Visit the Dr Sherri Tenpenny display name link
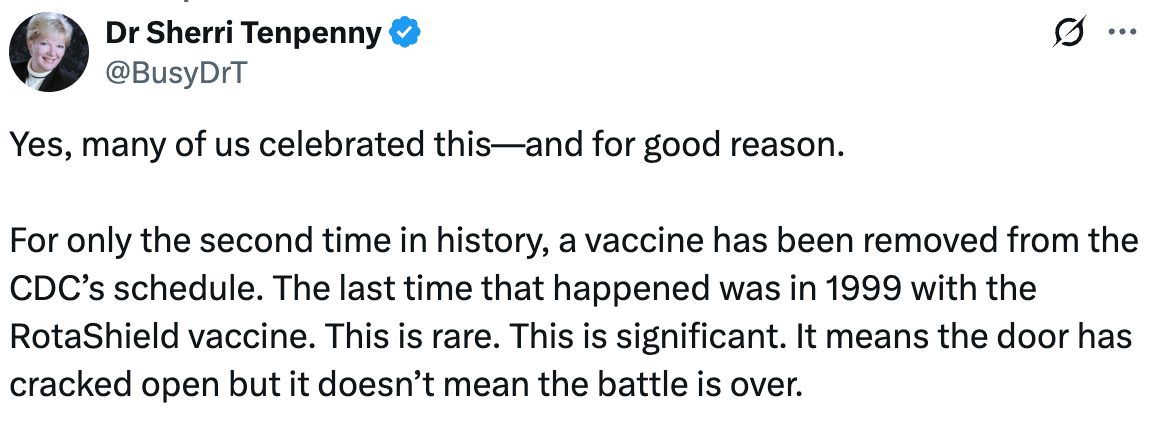1158x424 pixels. [244, 33]
